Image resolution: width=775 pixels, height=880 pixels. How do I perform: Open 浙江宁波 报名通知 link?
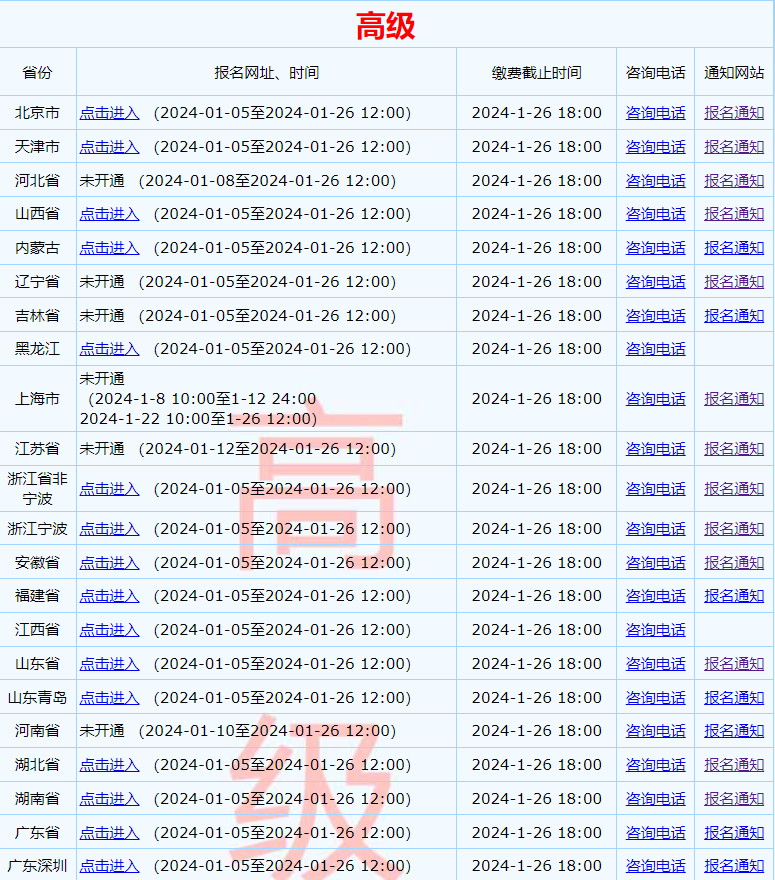734,529
